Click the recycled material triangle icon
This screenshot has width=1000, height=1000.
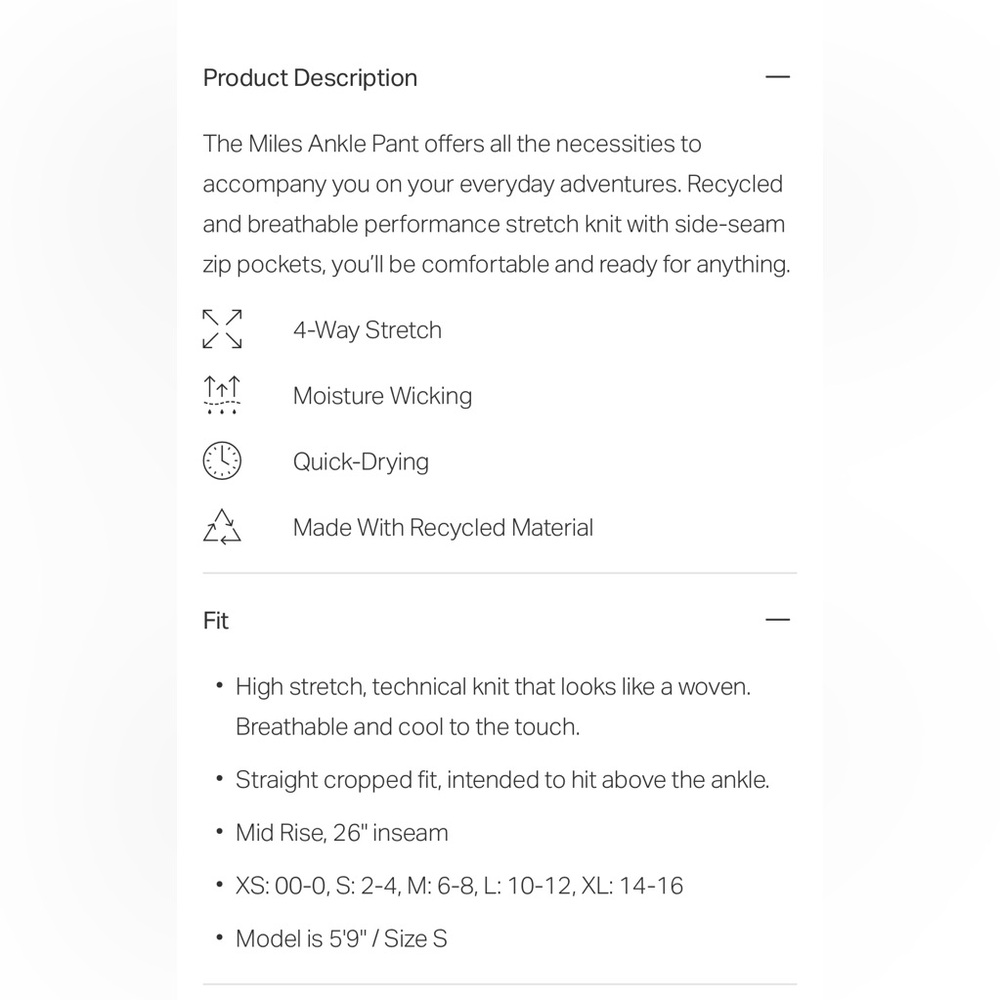pos(222,527)
